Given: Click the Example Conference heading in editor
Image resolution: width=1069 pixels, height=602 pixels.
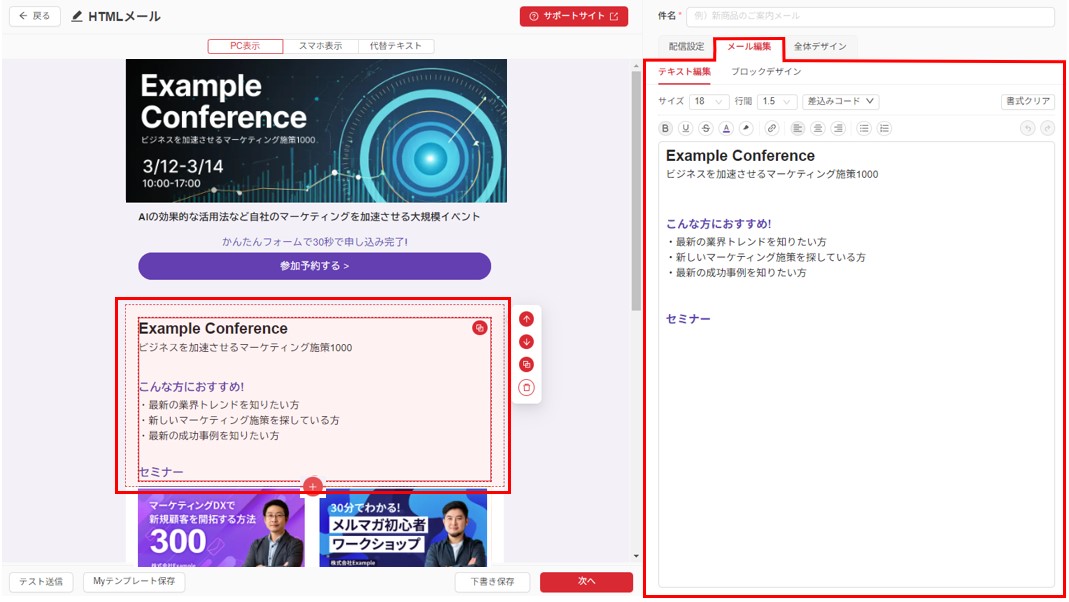Looking at the screenshot, I should point(740,156).
